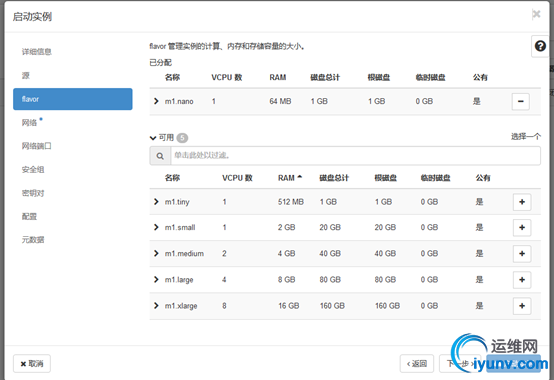Close the 启动实例 dialog with the X
This screenshot has width=554, height=380.
(x=536, y=14)
